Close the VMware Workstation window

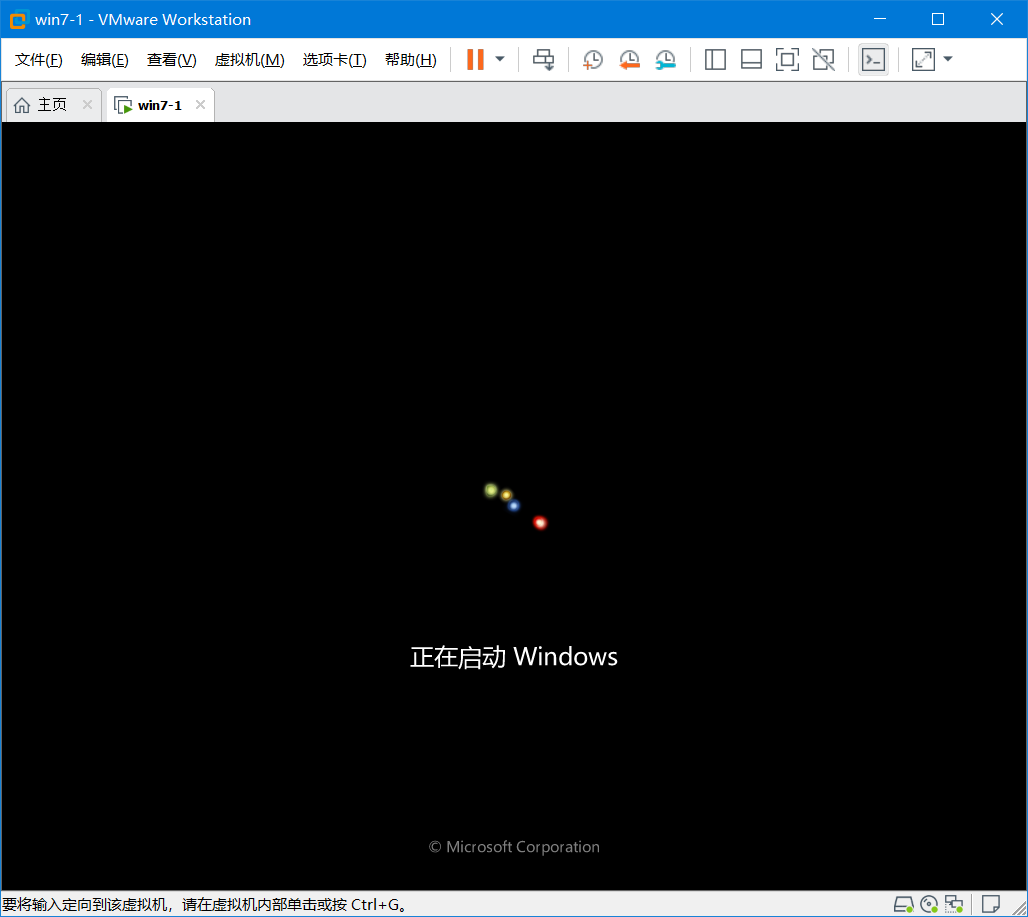(x=997, y=20)
